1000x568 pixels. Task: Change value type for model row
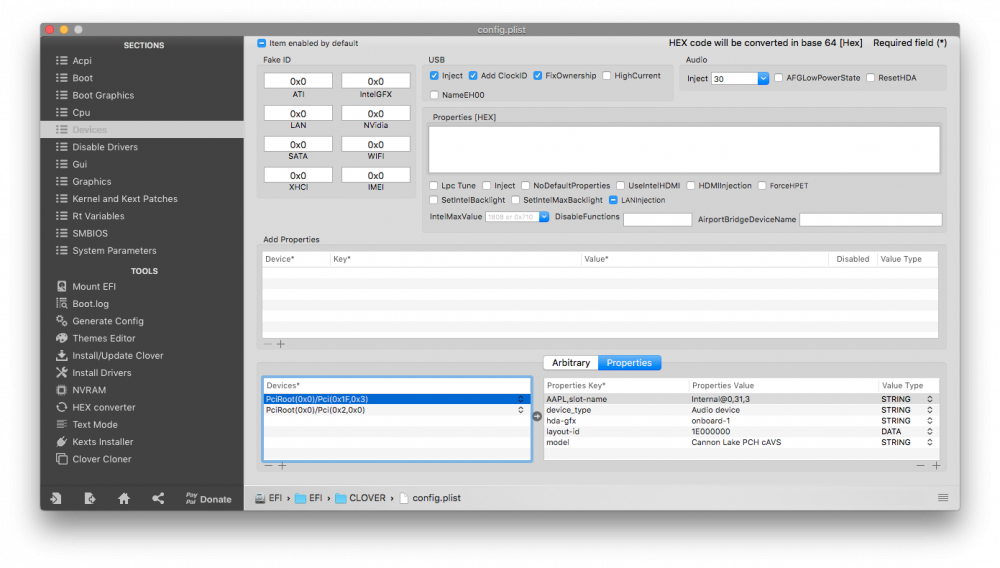pyautogui.click(x=930, y=442)
